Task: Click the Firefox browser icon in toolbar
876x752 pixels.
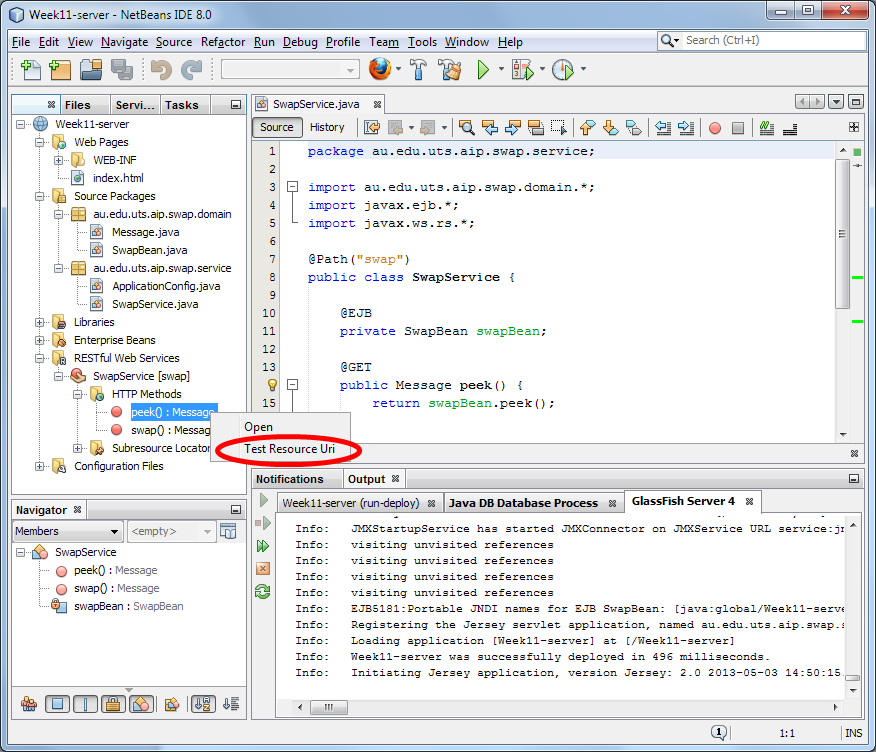Action: [379, 70]
